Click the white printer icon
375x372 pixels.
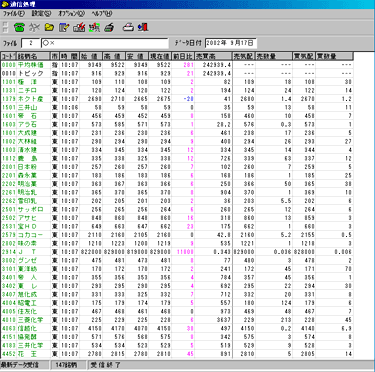pyautogui.click(x=128, y=27)
